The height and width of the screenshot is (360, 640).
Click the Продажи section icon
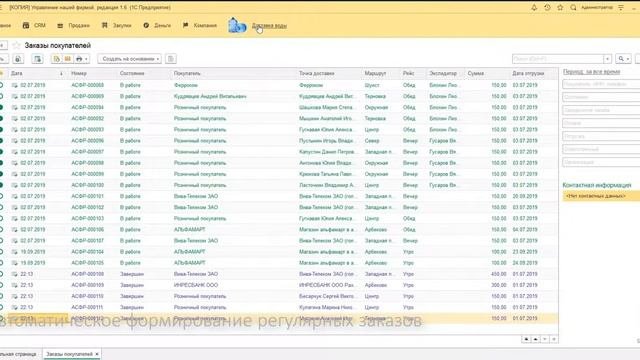(60, 25)
